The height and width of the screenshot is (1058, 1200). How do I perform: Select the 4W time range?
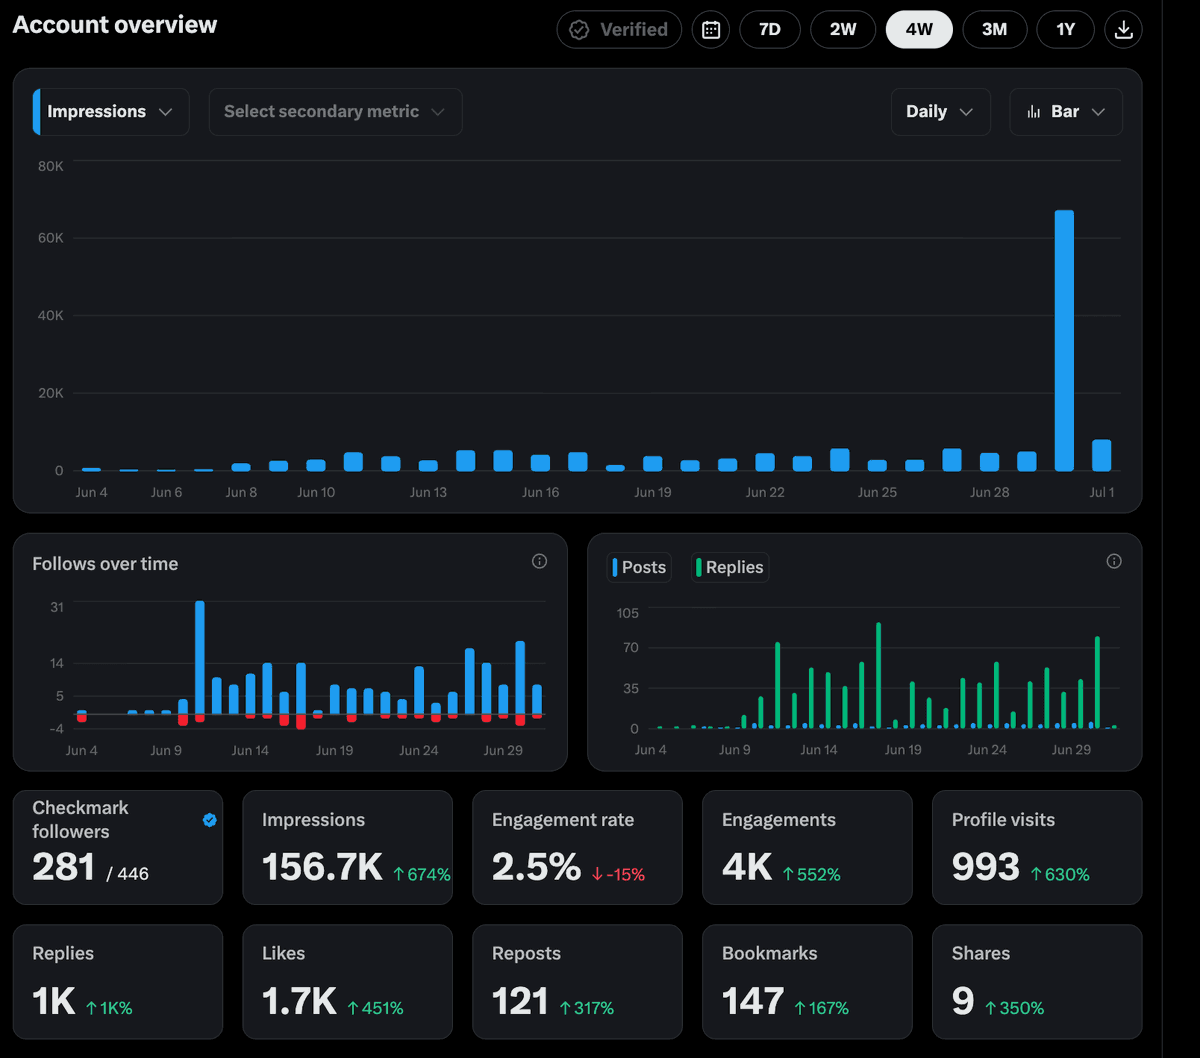point(919,30)
